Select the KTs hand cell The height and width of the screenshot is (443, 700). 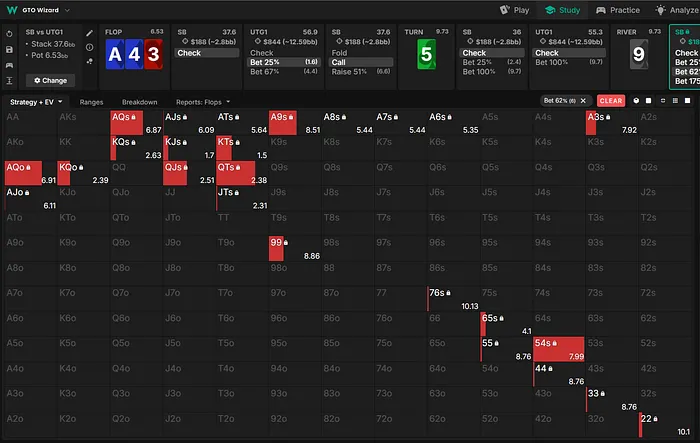[242, 148]
